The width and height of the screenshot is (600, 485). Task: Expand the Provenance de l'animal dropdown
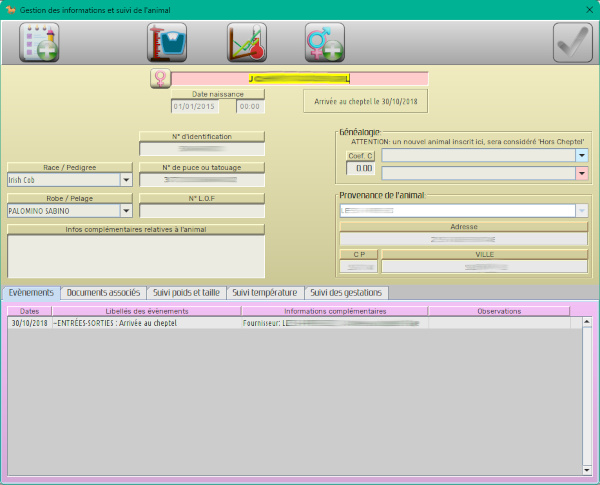pos(581,211)
